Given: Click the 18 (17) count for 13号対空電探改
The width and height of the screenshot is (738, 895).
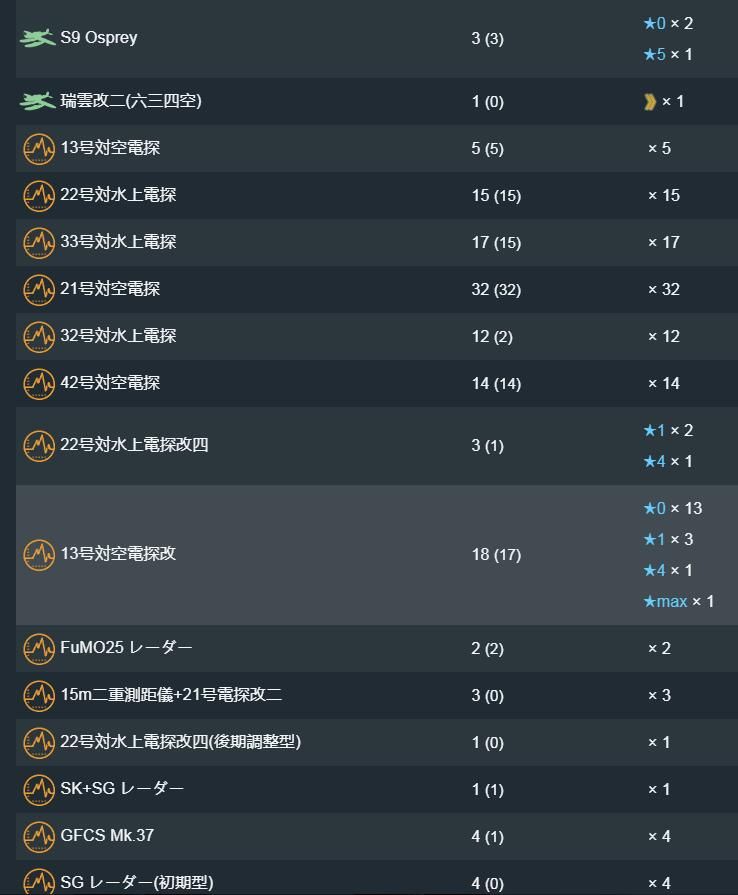Looking at the screenshot, I should click(496, 555).
